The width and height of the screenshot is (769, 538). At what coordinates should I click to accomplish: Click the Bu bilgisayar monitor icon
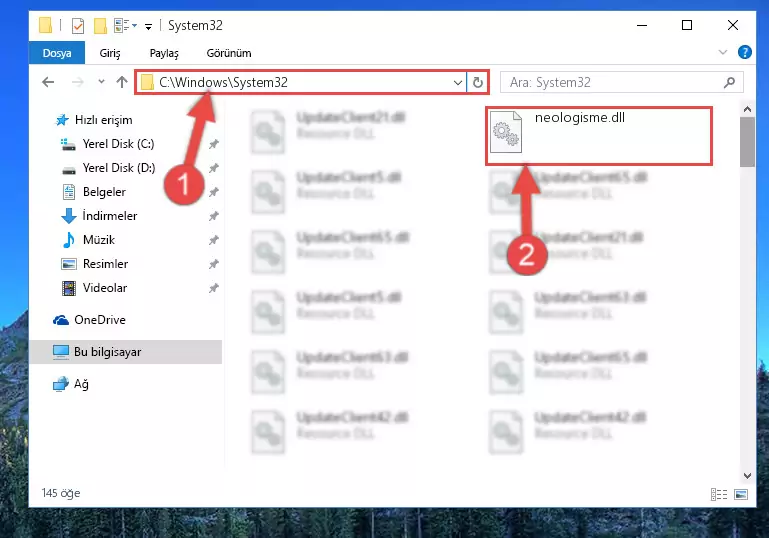click(61, 352)
